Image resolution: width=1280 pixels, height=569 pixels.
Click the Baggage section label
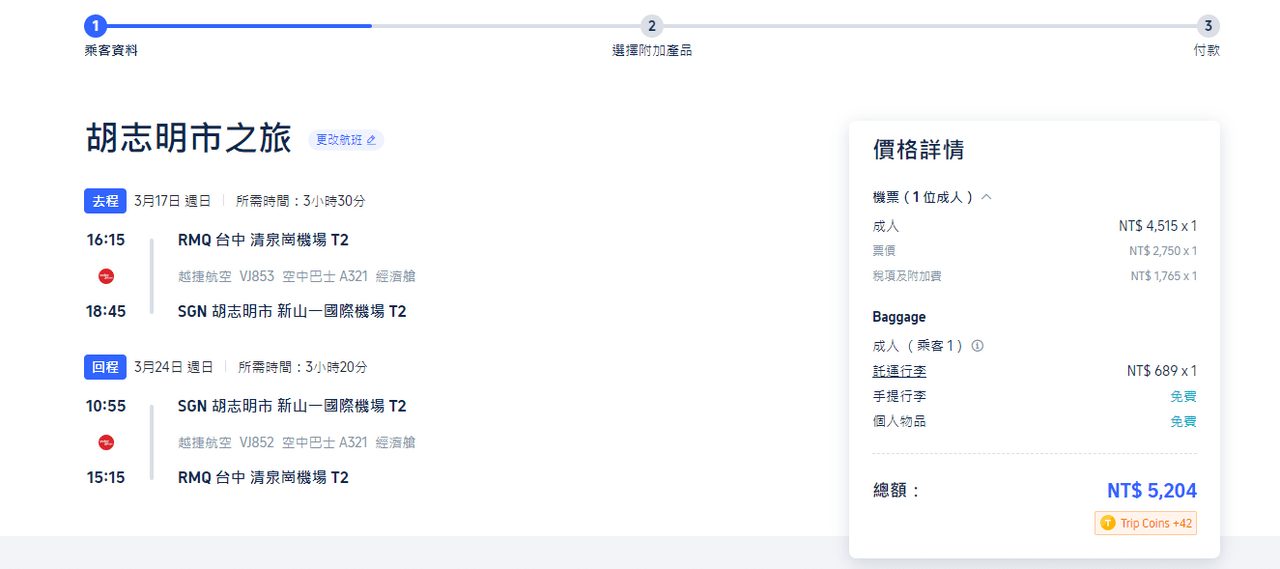[x=899, y=317]
